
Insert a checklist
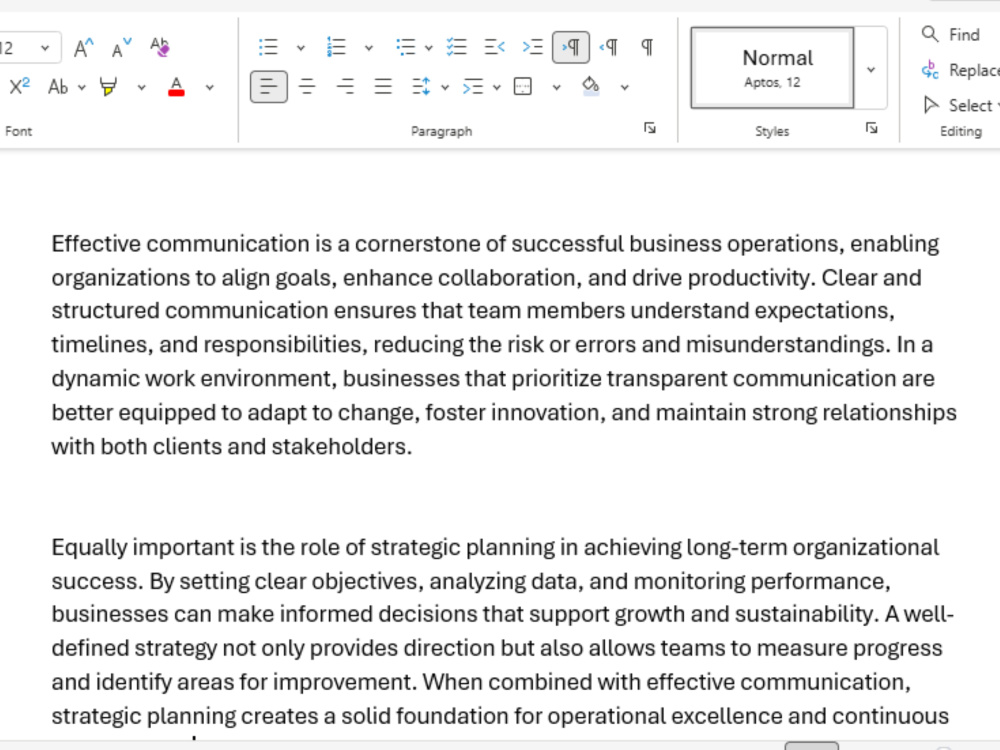[x=457, y=47]
